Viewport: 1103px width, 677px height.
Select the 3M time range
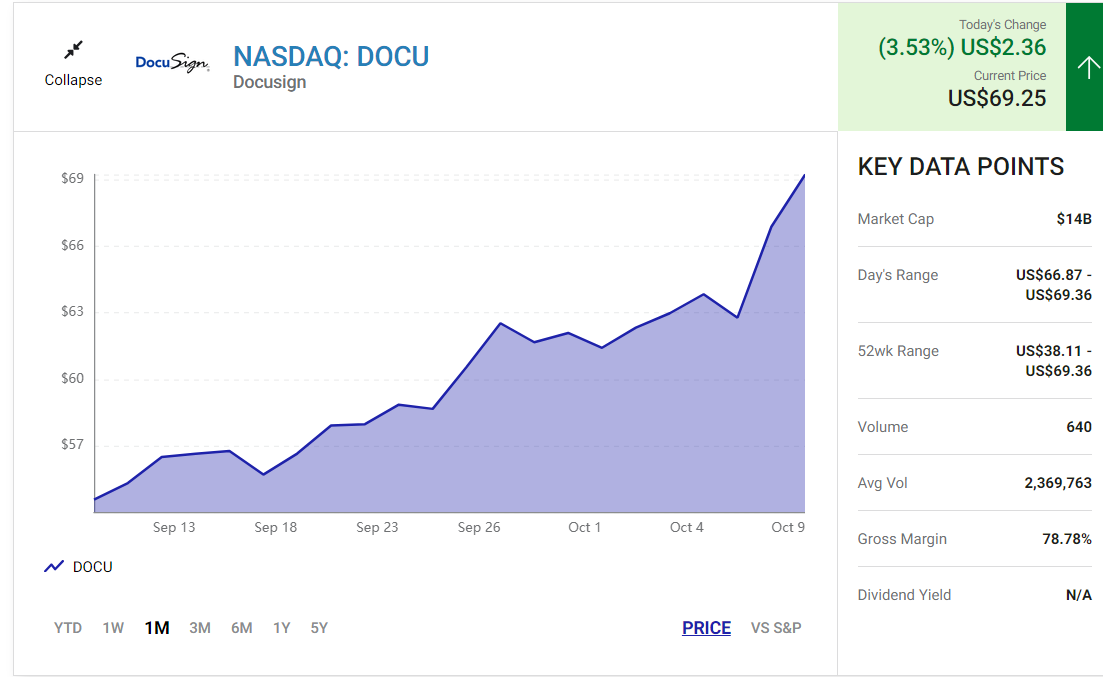[x=200, y=628]
